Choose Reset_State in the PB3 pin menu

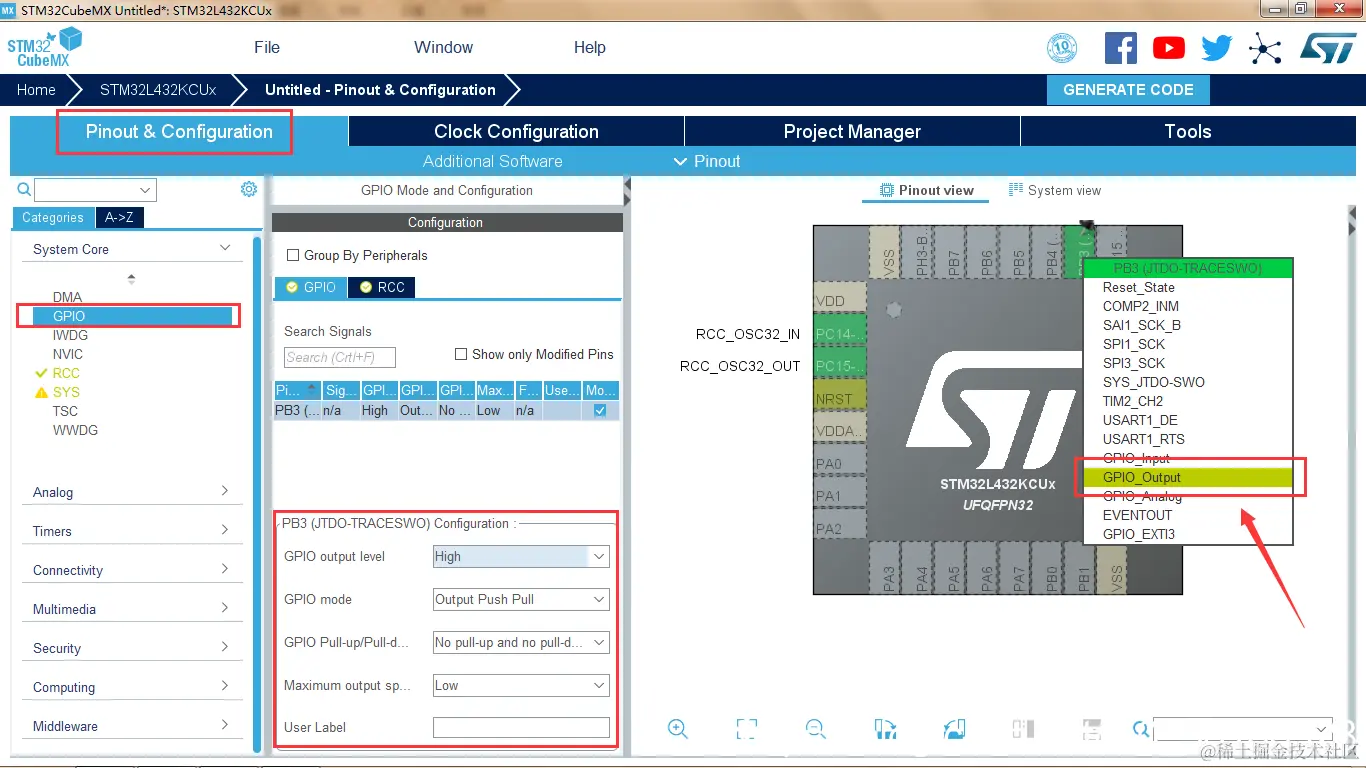(1188, 287)
